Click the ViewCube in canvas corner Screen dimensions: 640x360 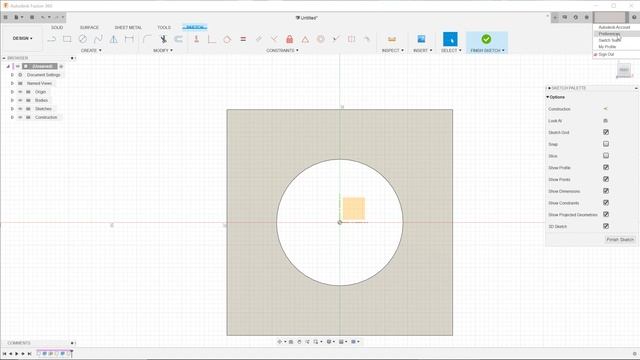coord(624,70)
